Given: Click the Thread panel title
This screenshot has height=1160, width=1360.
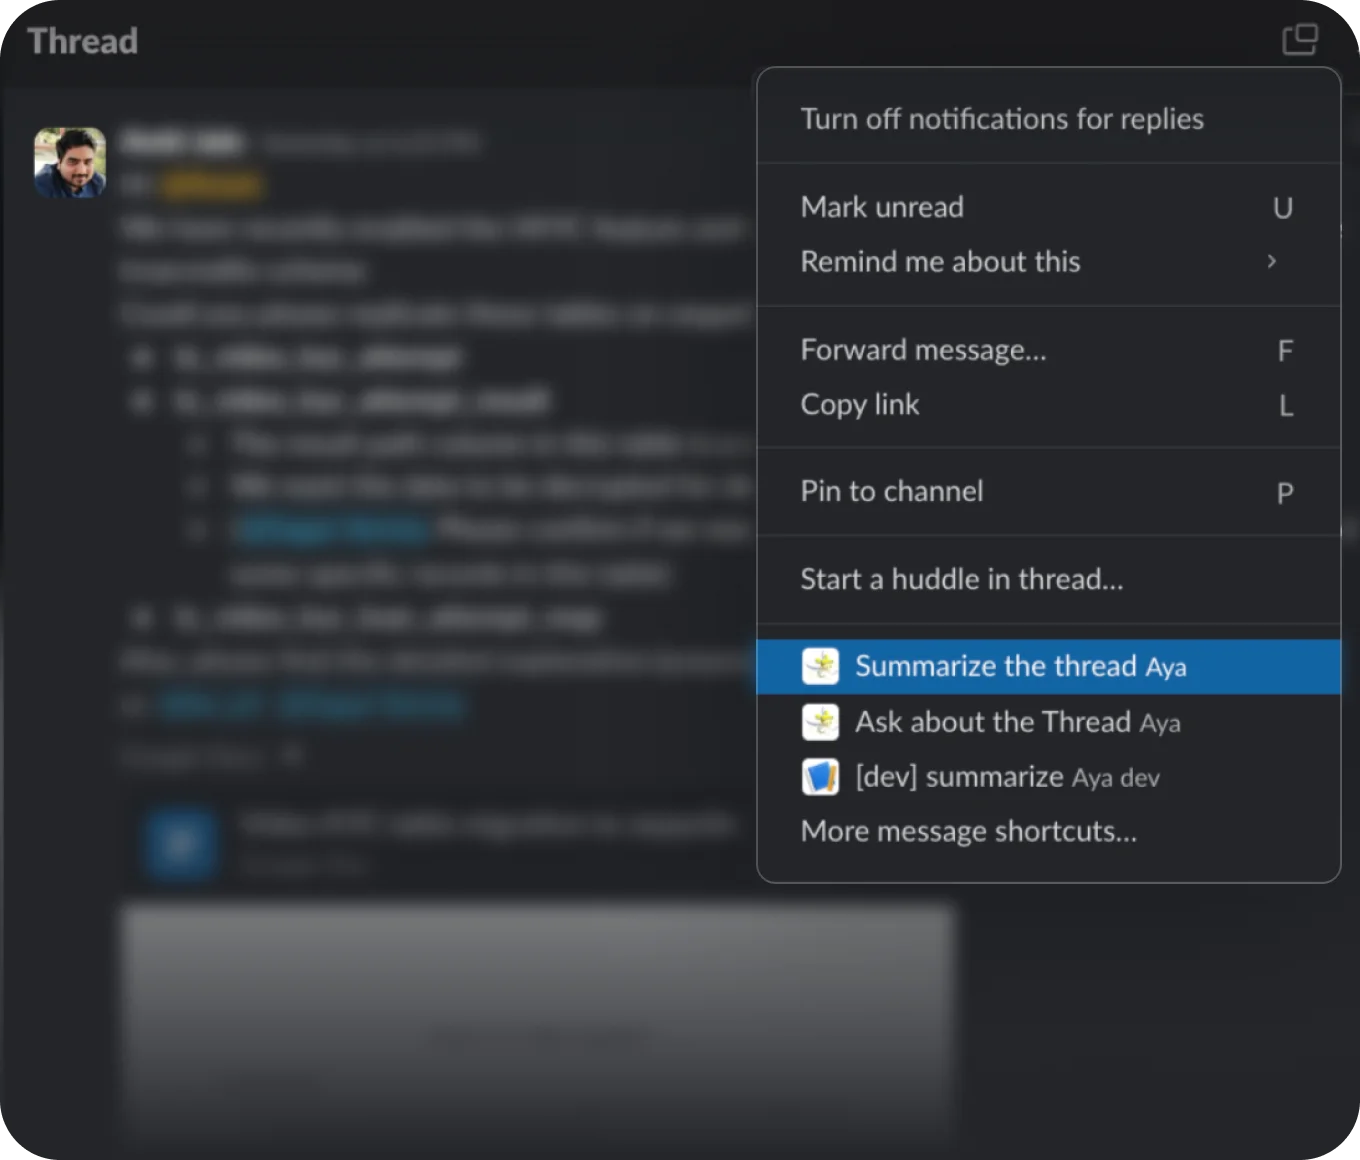Looking at the screenshot, I should (x=83, y=41).
